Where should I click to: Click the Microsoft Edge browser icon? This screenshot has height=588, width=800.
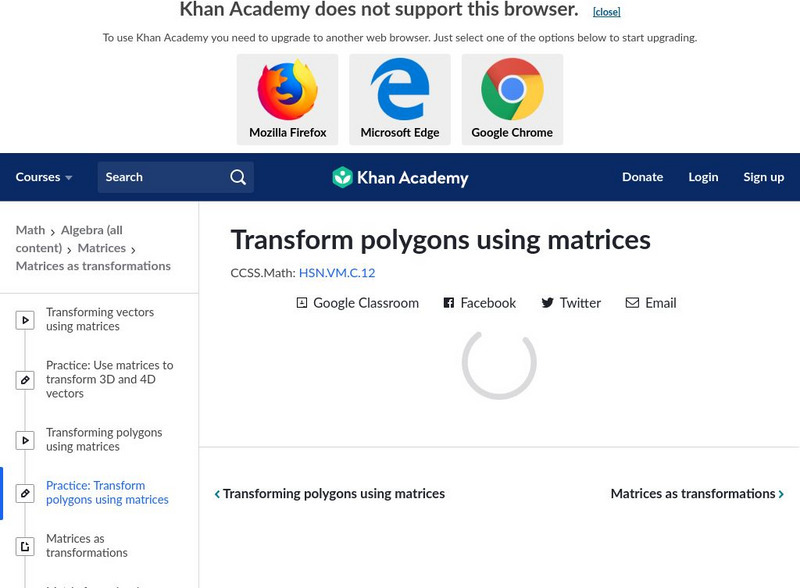pyautogui.click(x=400, y=91)
